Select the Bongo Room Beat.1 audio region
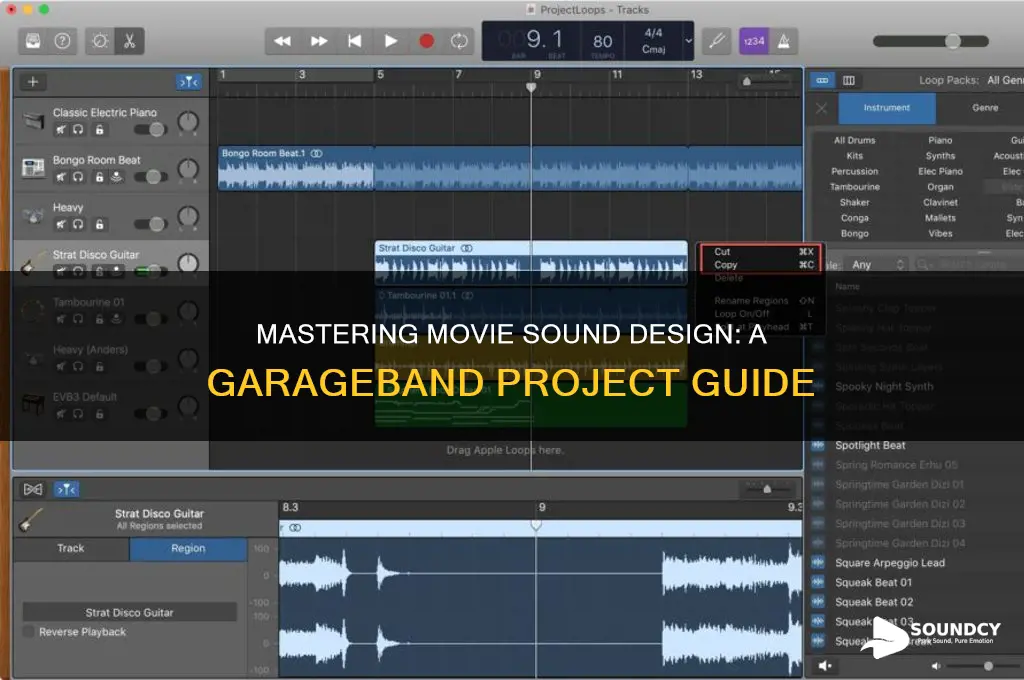Image resolution: width=1024 pixels, height=680 pixels. click(510, 169)
